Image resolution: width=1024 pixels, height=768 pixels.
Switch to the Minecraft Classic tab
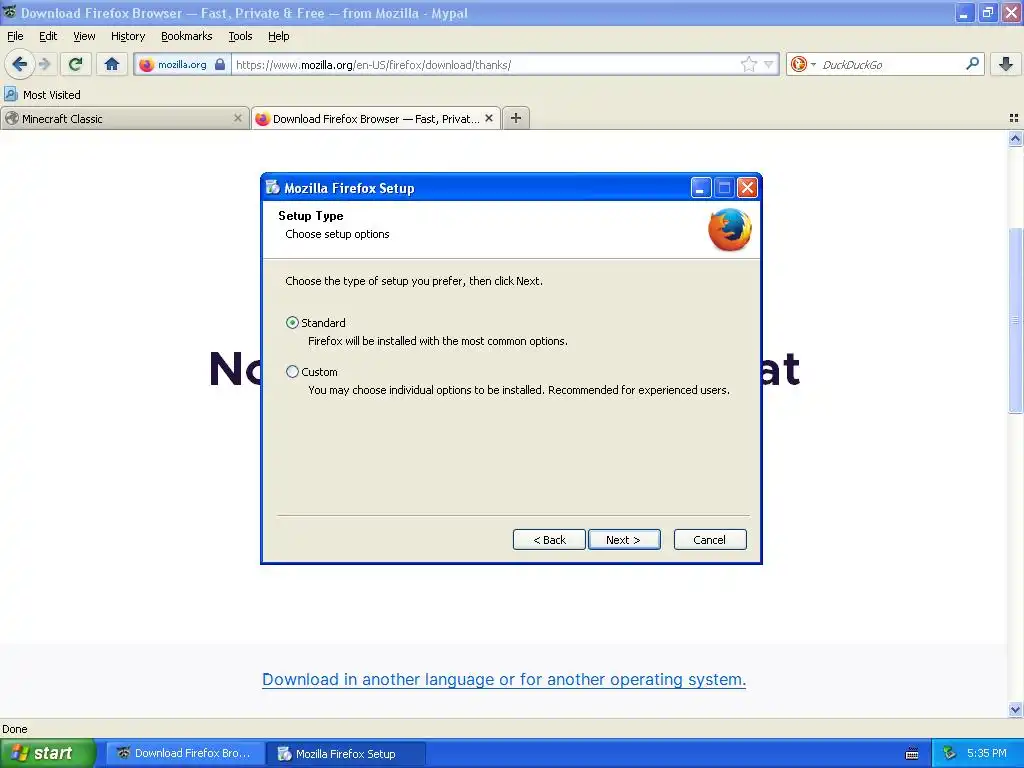[124, 119]
